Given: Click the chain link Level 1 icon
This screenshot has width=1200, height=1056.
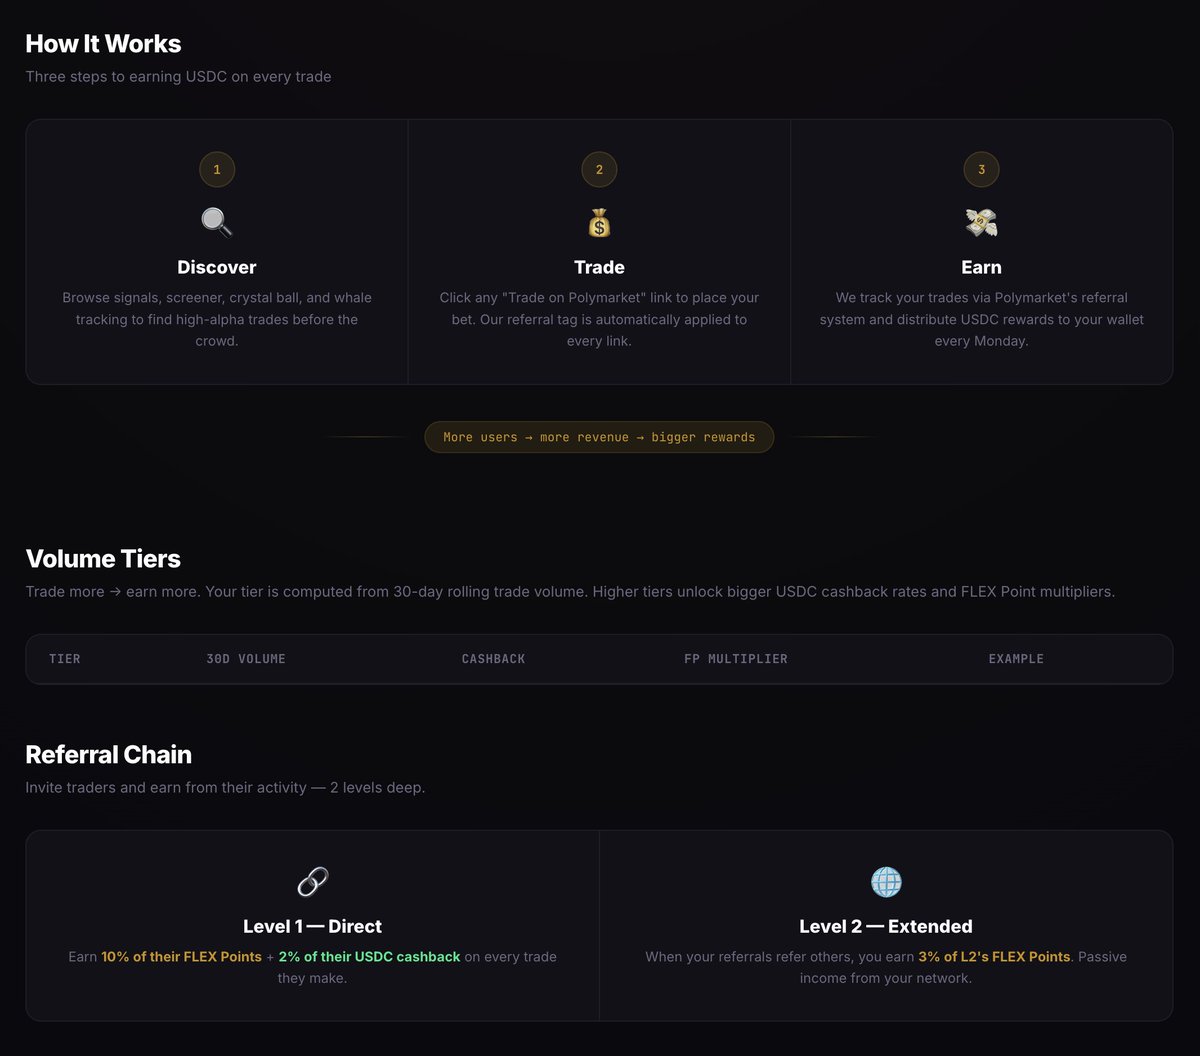Looking at the screenshot, I should pyautogui.click(x=313, y=882).
